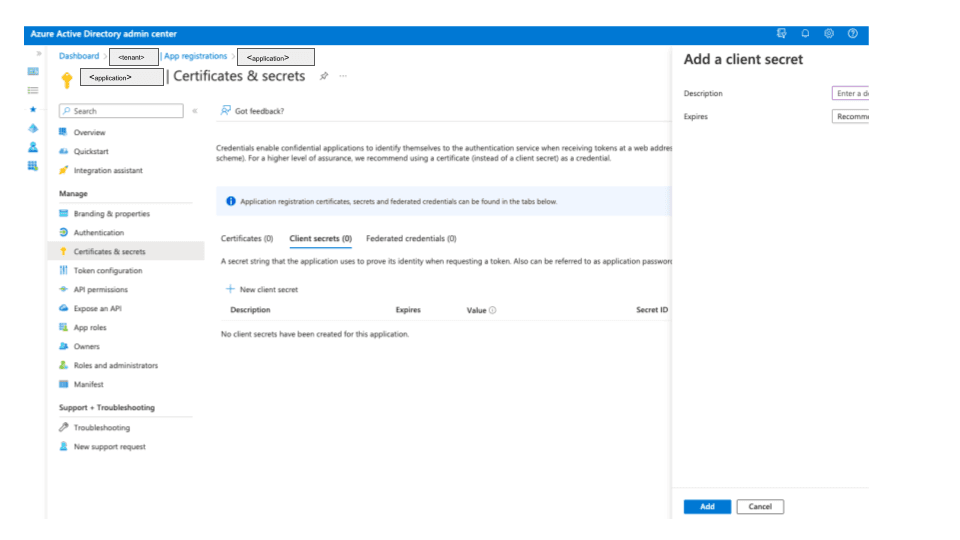Open New support request
960x540 pixels.
[x=110, y=446]
